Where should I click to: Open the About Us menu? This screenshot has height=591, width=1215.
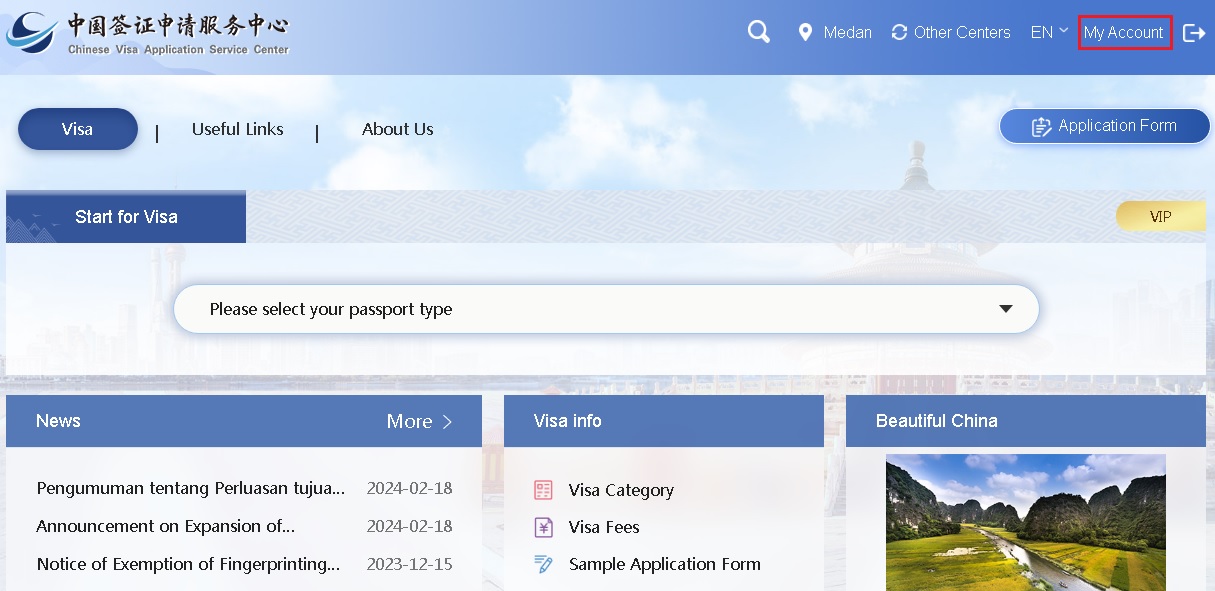[x=397, y=129]
